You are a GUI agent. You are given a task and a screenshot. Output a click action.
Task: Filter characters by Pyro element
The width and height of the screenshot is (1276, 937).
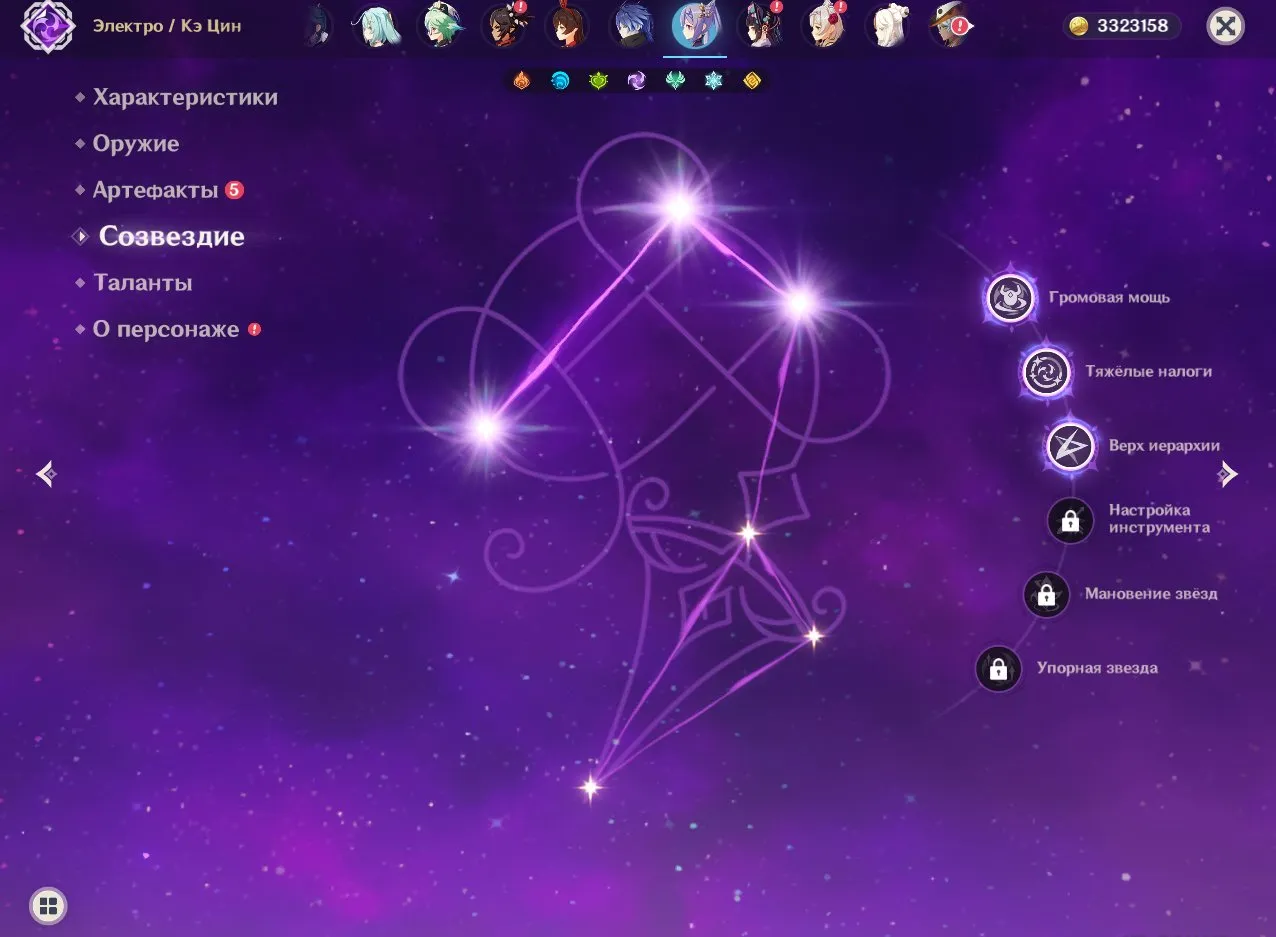pos(521,81)
